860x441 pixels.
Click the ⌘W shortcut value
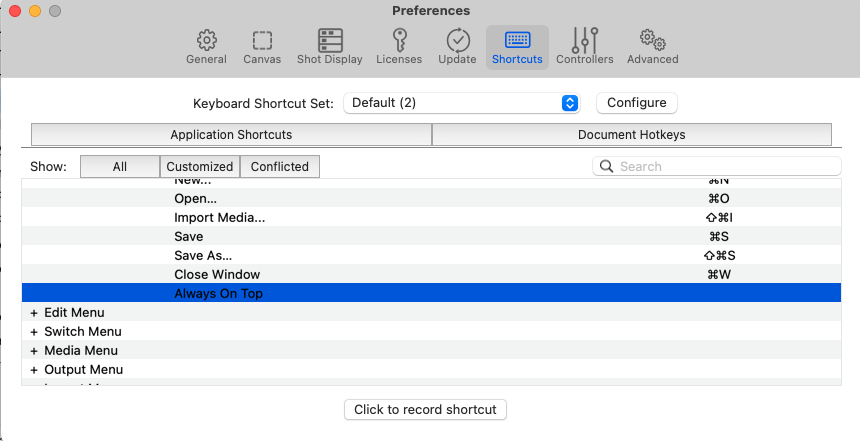click(718, 274)
